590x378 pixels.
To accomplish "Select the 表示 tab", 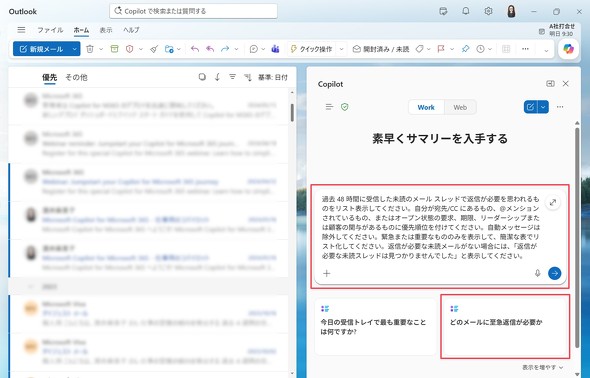I will point(106,30).
